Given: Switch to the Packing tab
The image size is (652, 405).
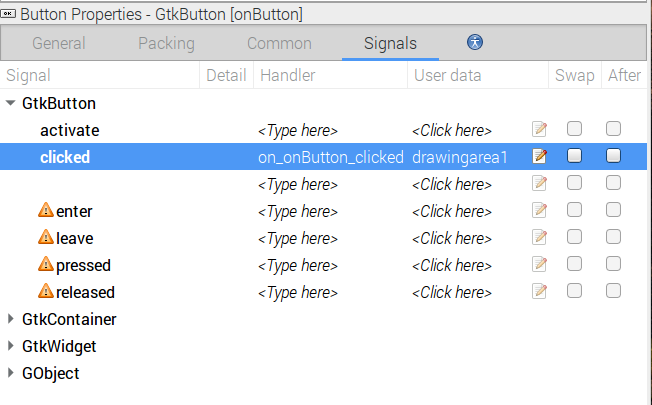Looking at the screenshot, I should point(166,44).
